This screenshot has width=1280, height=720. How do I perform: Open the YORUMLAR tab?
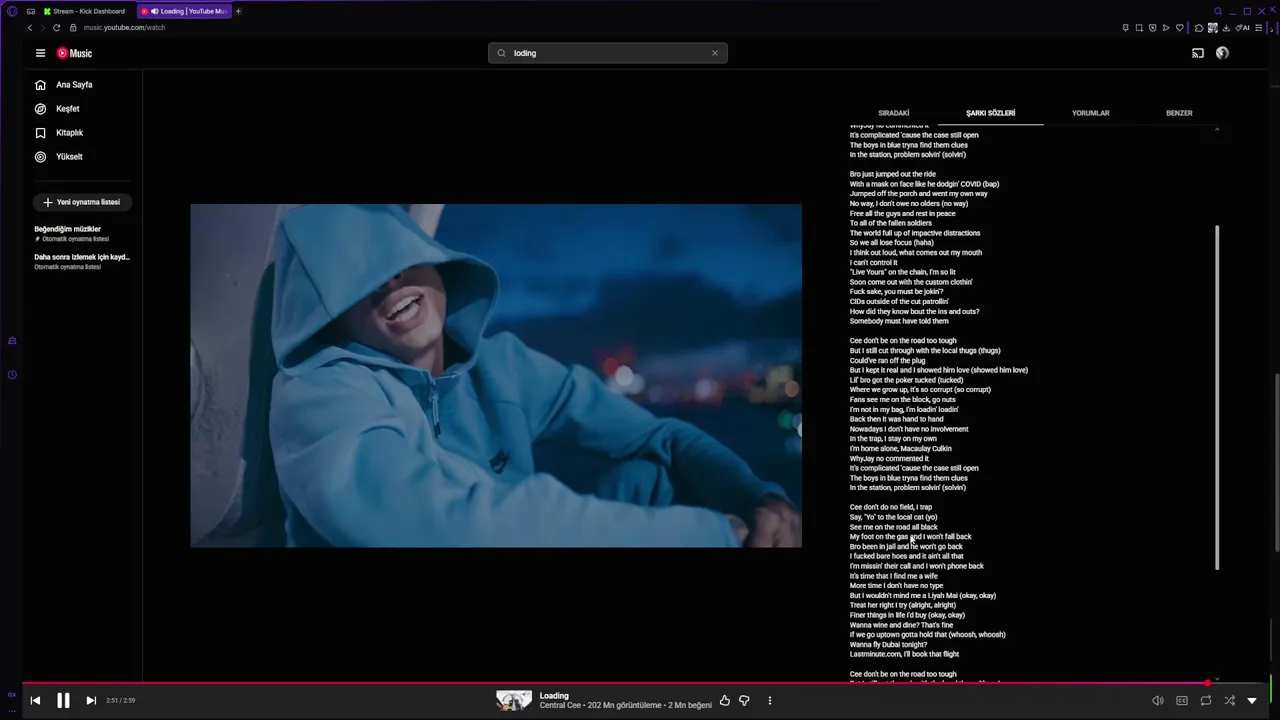(1091, 113)
